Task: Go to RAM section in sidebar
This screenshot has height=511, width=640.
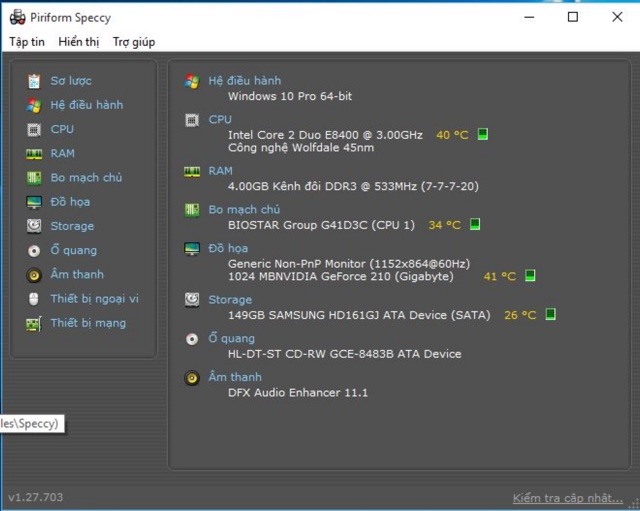Action: coord(62,153)
